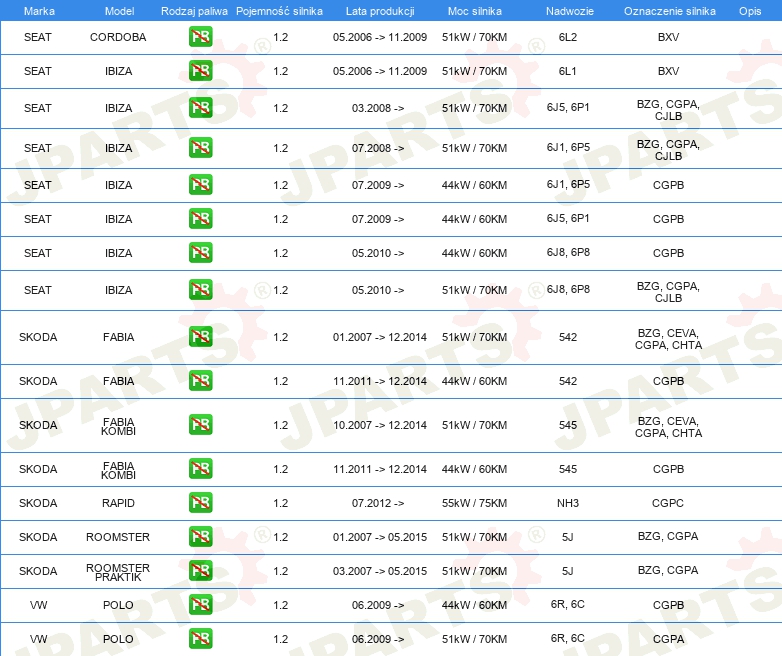The image size is (782, 656).
Task: Click the fuel icon in the FABIA 01.2007 row
Action: [x=200, y=336]
